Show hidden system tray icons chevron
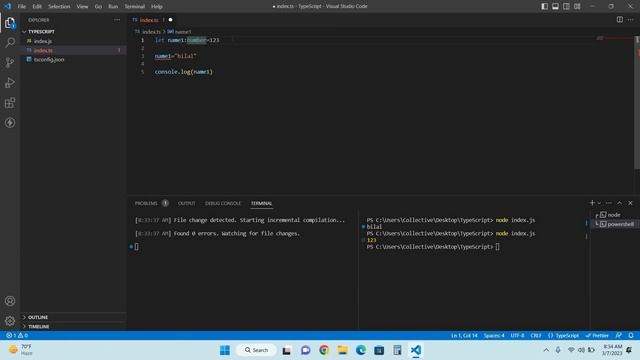The image size is (640, 360). [x=546, y=350]
